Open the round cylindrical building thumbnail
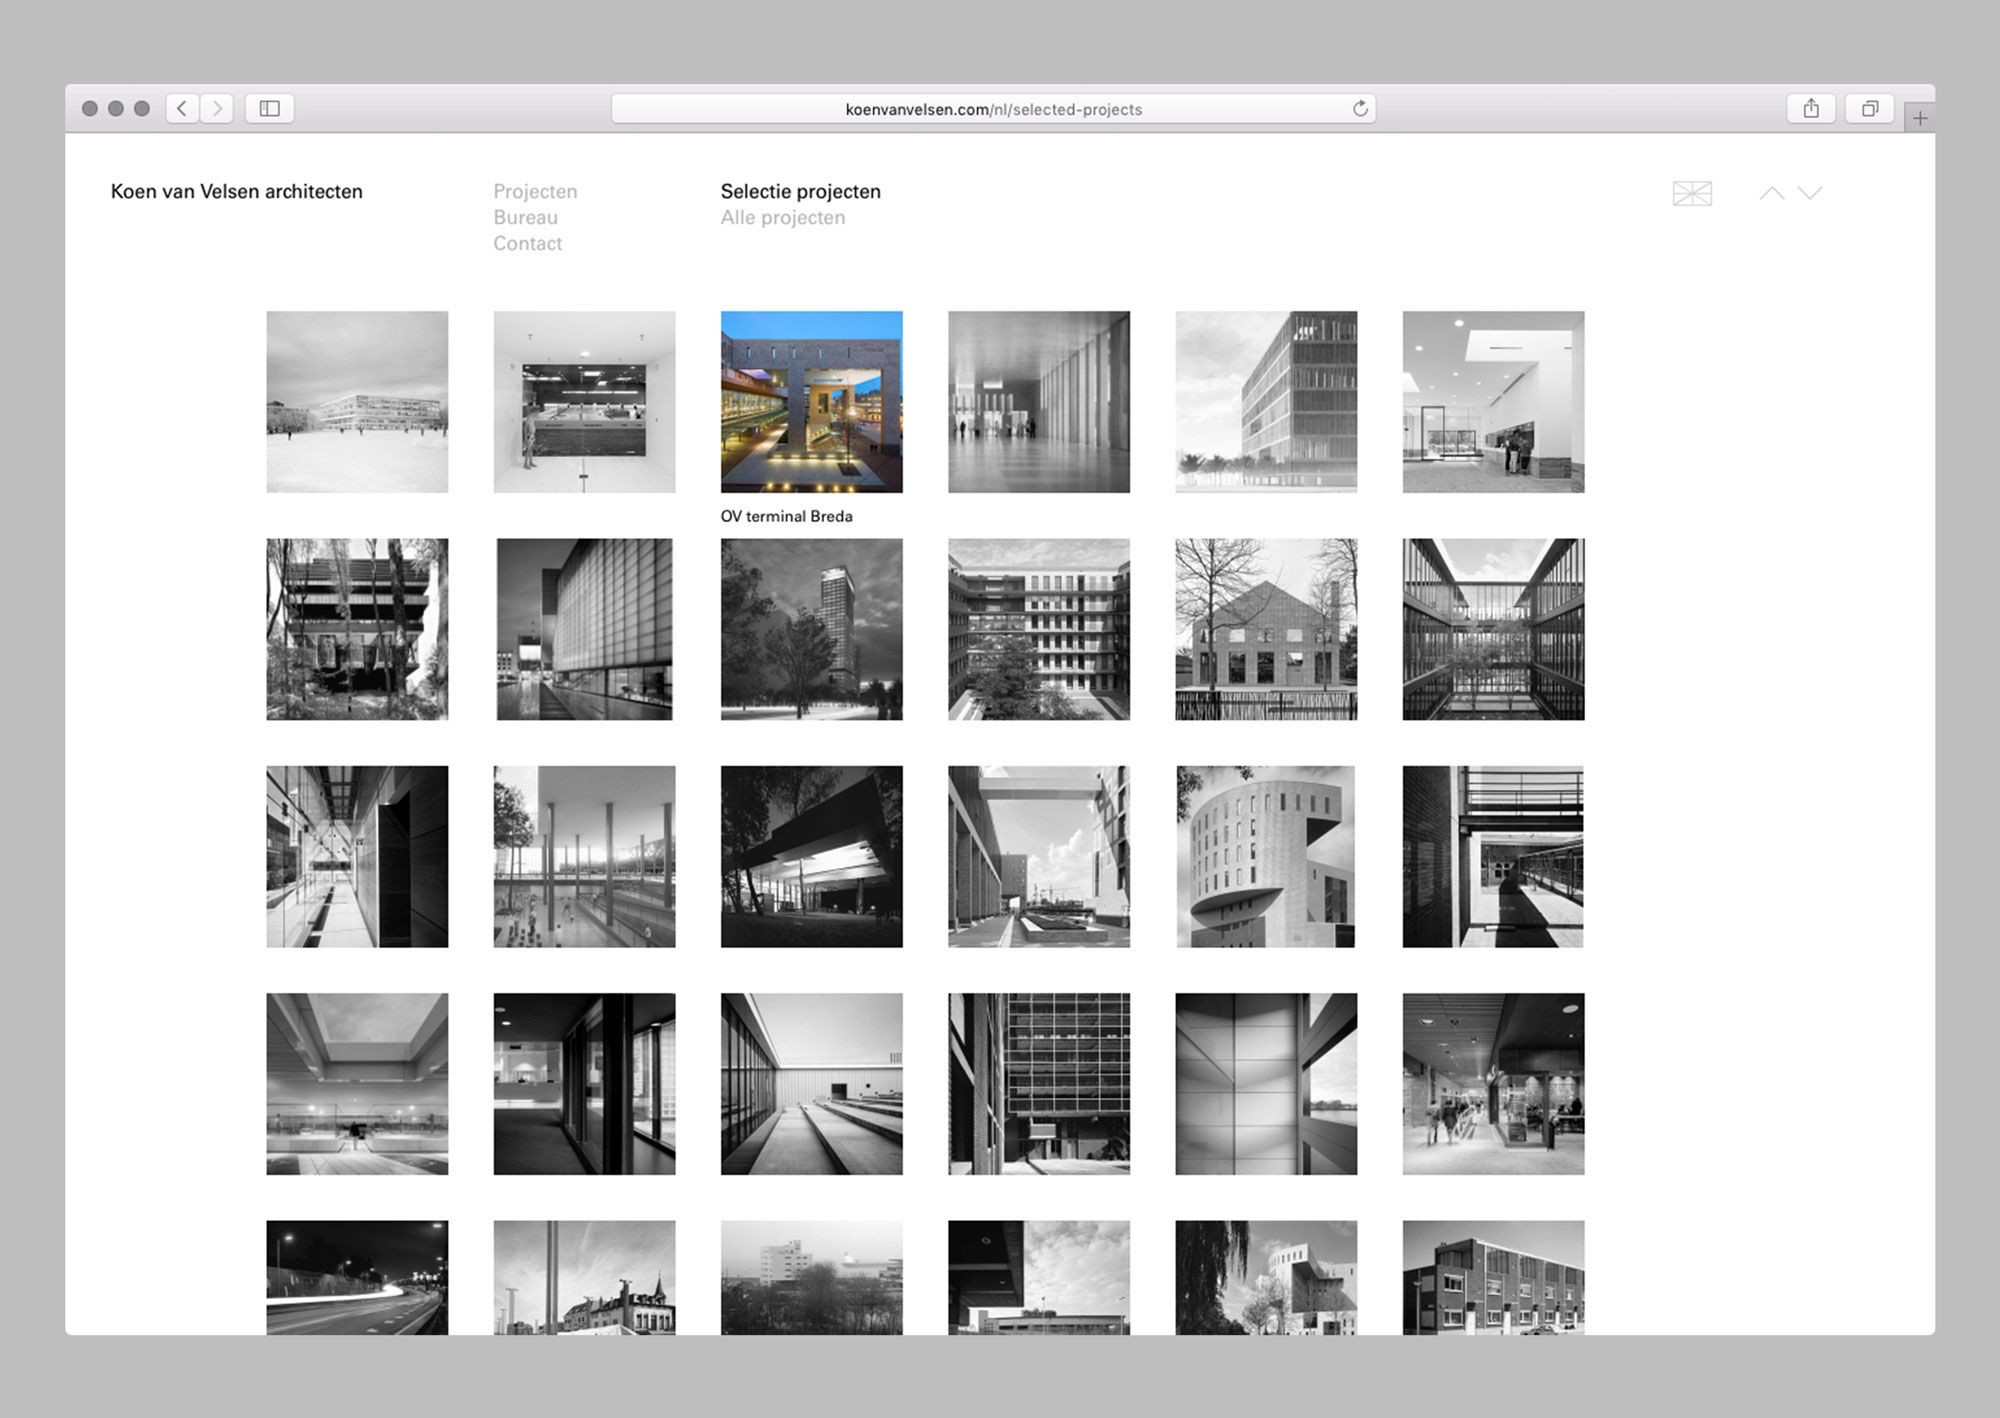The image size is (2000, 1418). (x=1265, y=856)
